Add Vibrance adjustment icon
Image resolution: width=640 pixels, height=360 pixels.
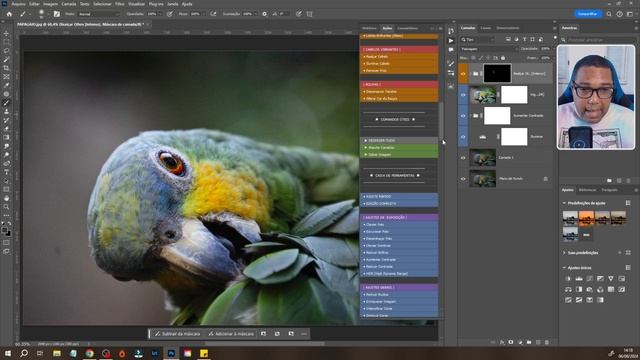(x=611, y=278)
